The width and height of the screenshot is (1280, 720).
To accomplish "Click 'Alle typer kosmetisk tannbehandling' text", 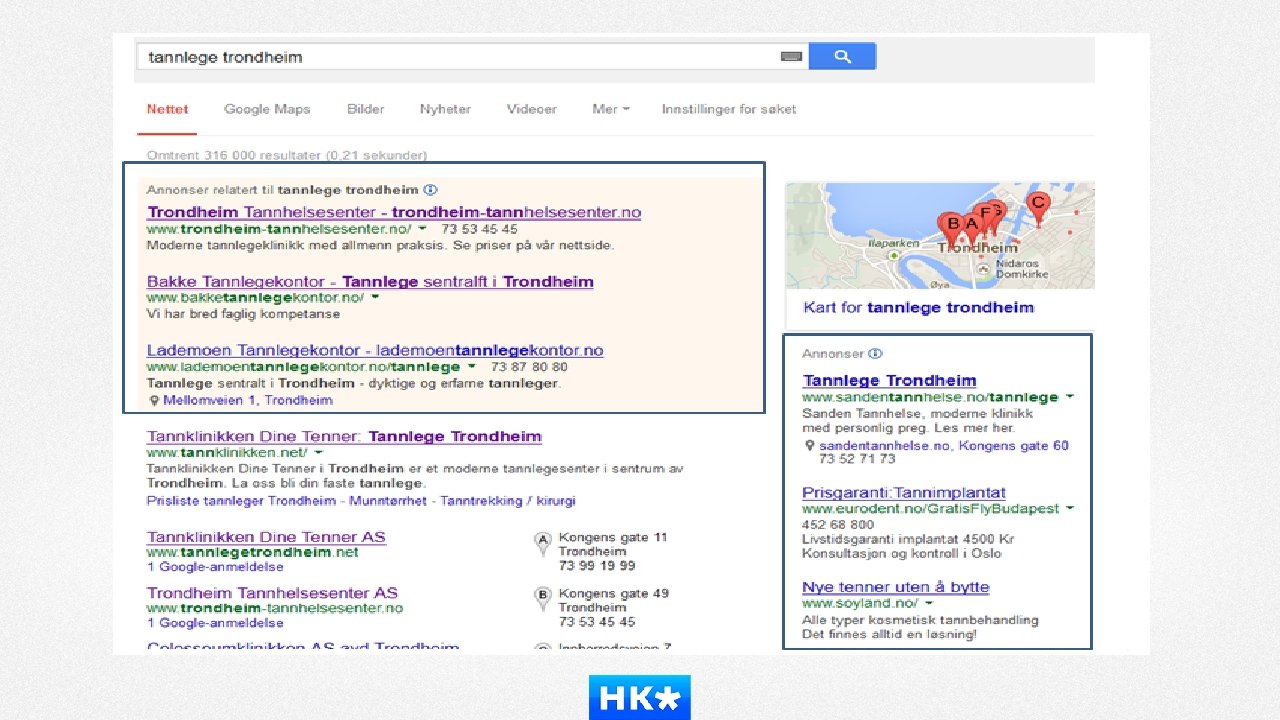I will (x=920, y=620).
